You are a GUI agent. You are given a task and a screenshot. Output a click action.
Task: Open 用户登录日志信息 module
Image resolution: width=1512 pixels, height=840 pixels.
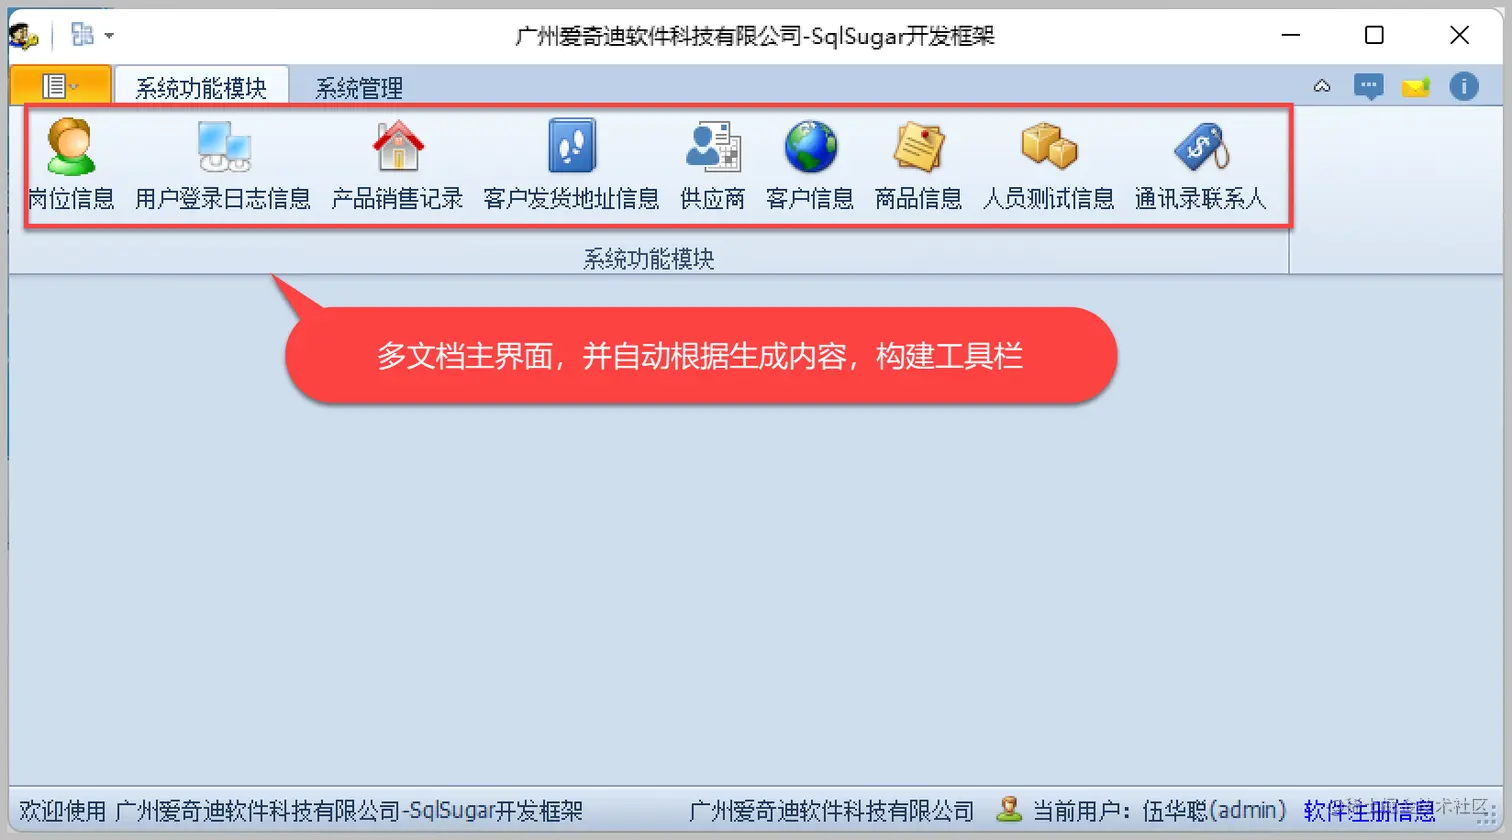point(223,165)
